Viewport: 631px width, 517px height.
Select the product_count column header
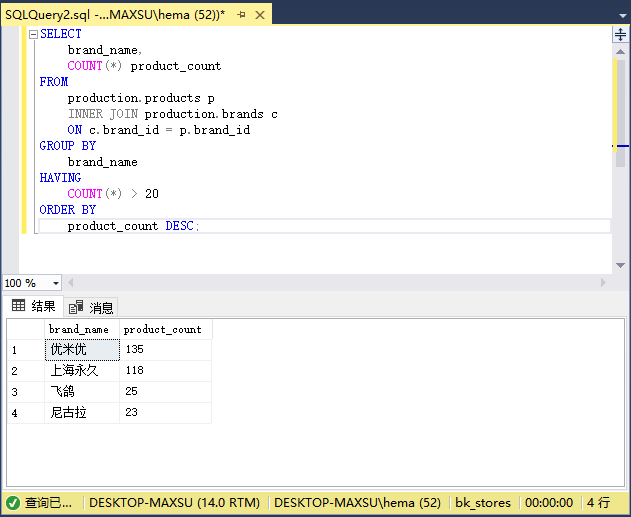[x=165, y=330]
